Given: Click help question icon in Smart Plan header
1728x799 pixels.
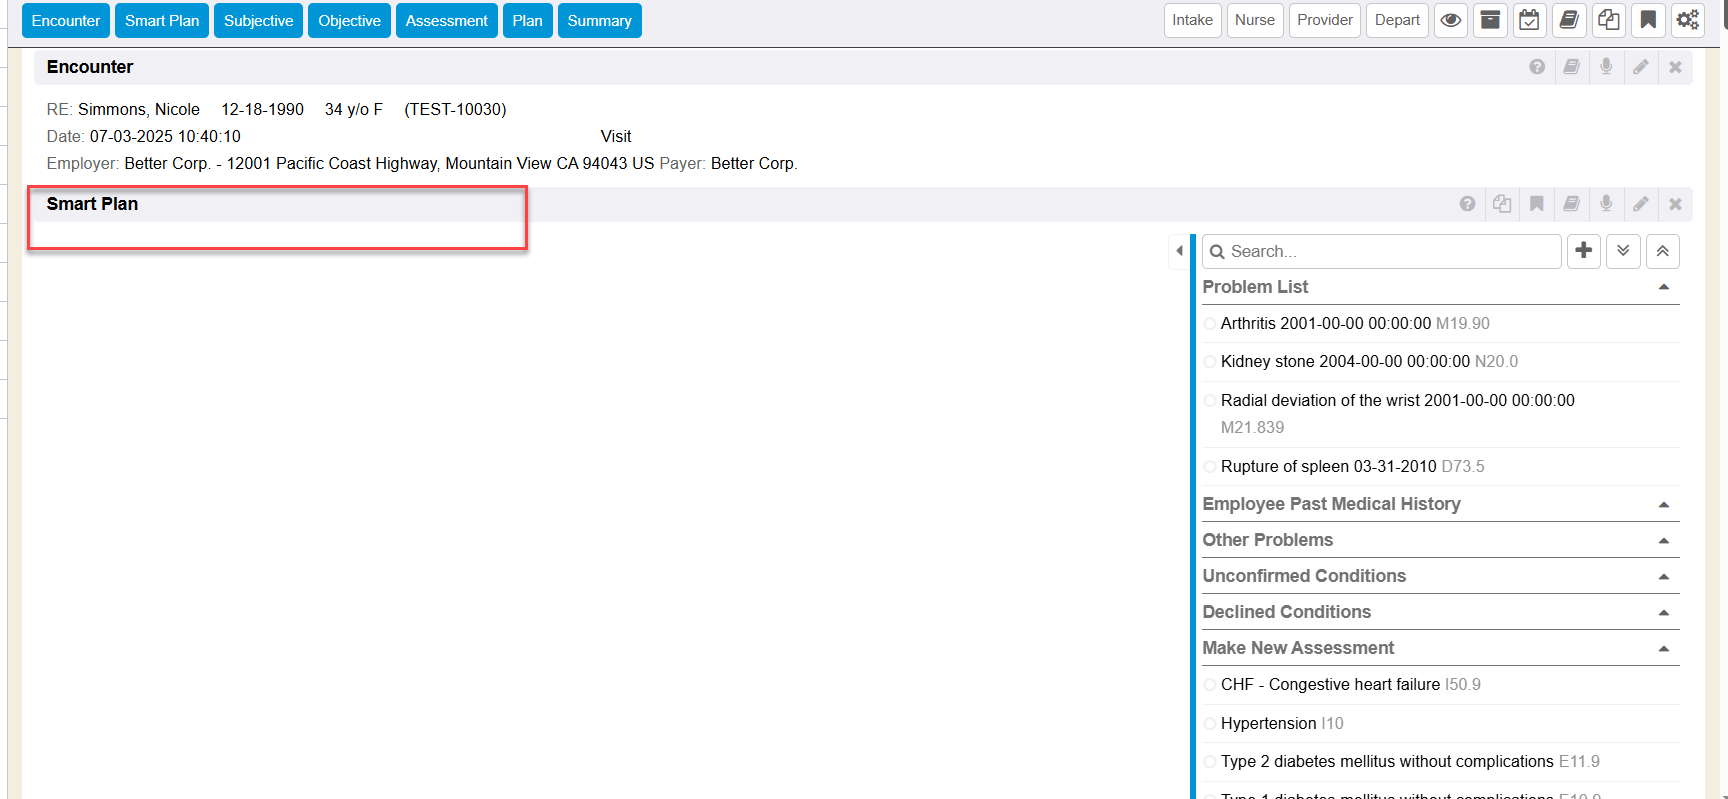Looking at the screenshot, I should (x=1467, y=204).
